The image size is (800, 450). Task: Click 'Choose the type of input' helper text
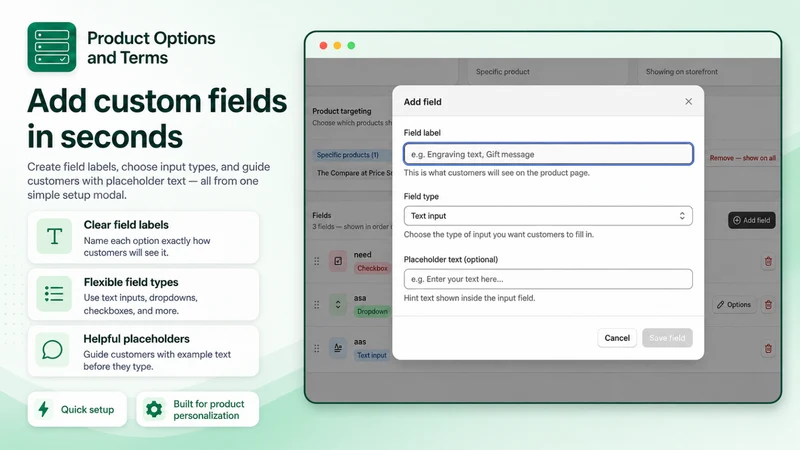tap(498, 235)
